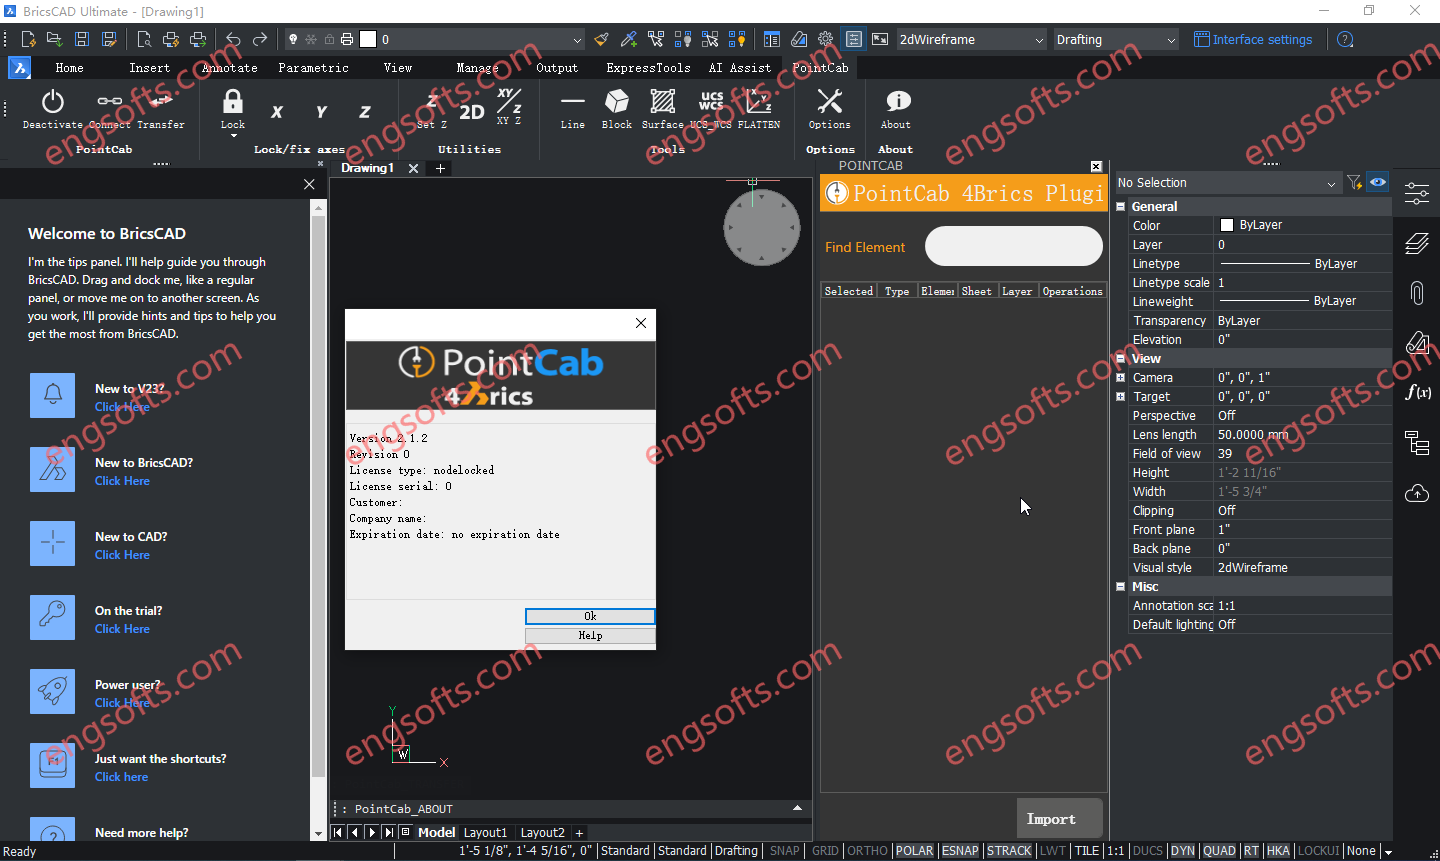The height and width of the screenshot is (861, 1440).
Task: Open the Insert ribbon tab
Action: click(149, 68)
